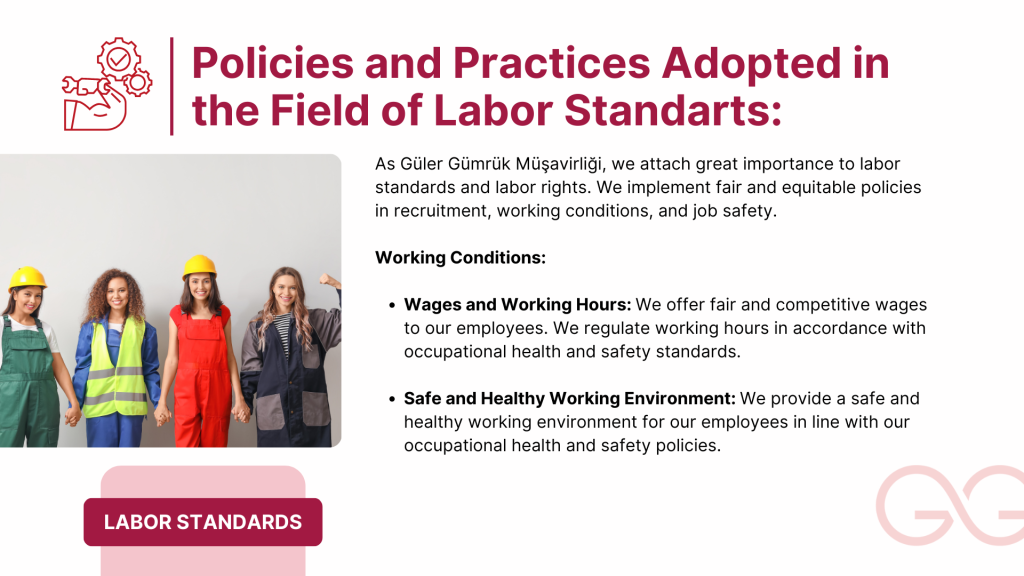
Task: Click the checkmark inside the large gear
Action: click(119, 60)
